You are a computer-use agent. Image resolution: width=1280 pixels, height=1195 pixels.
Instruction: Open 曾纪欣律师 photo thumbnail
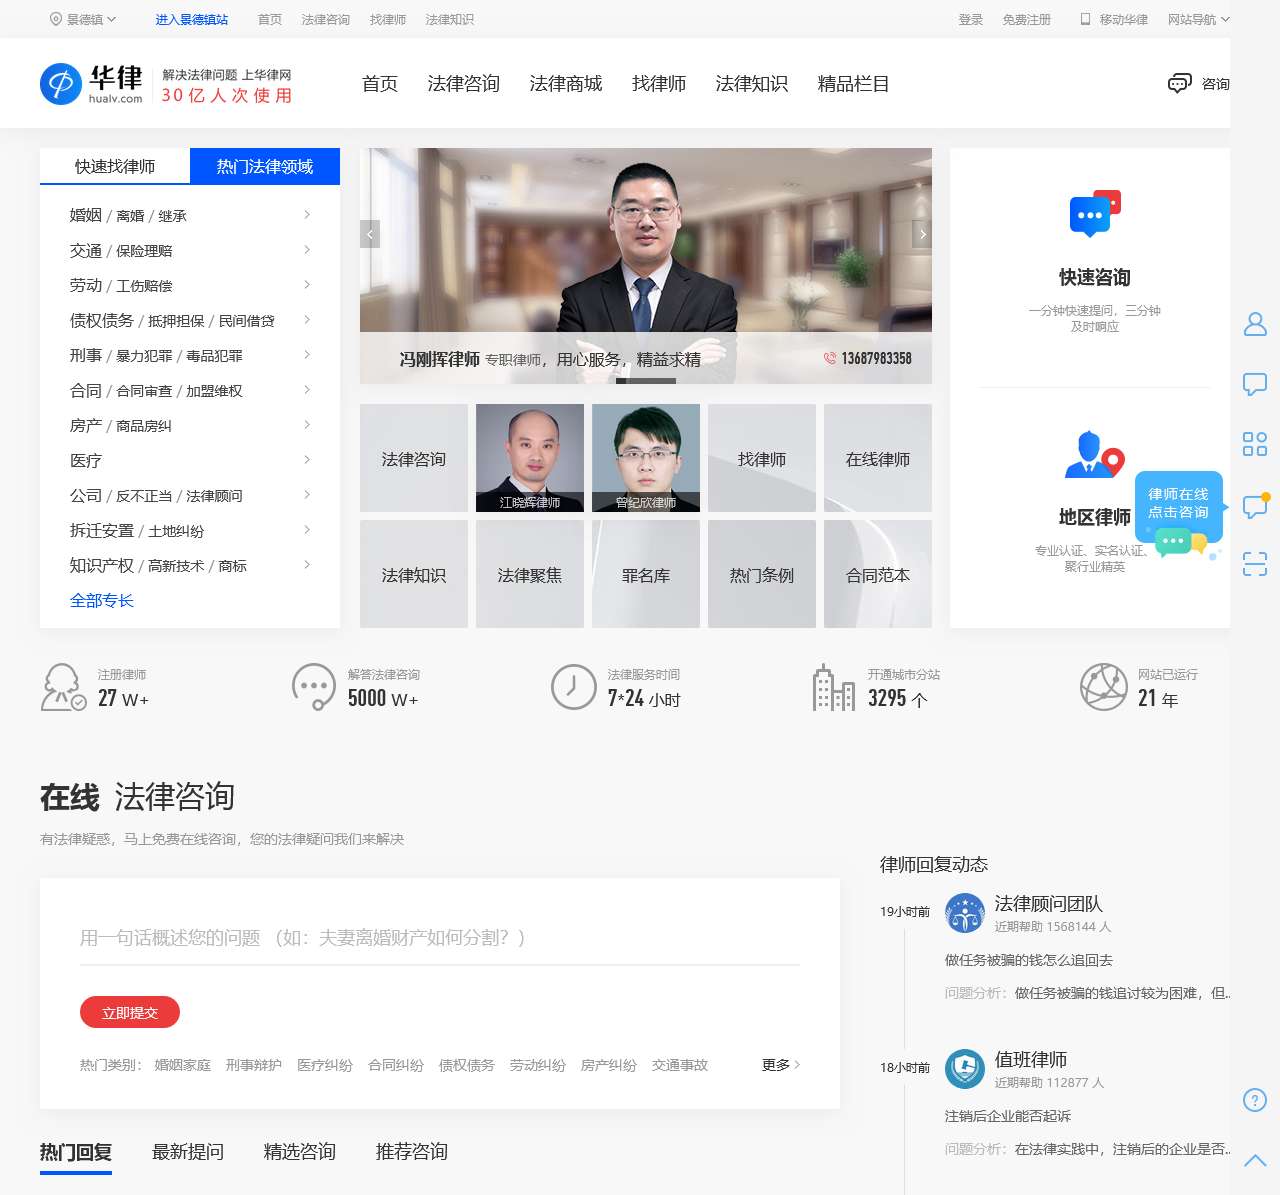(646, 458)
